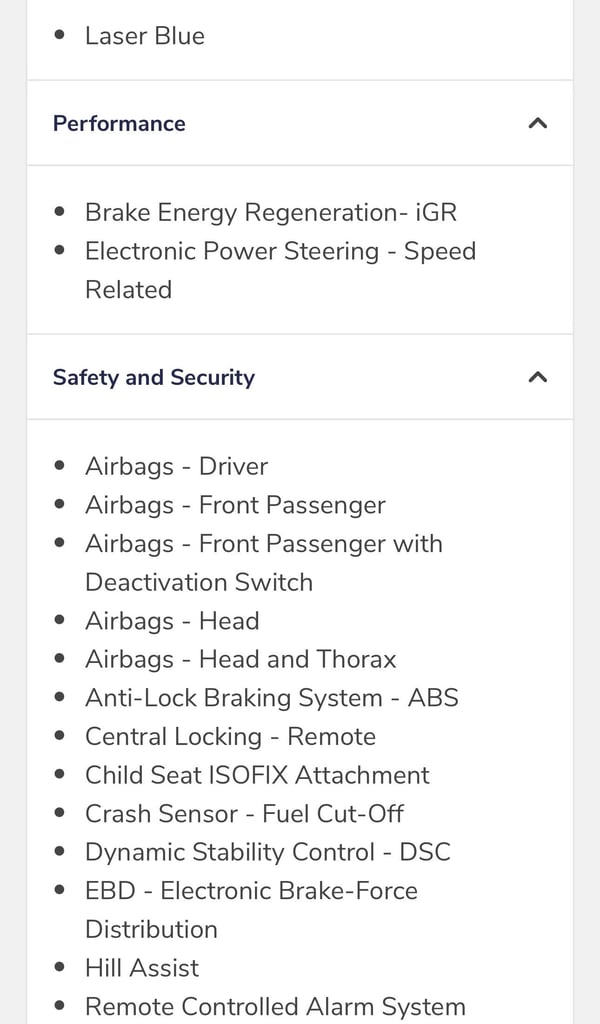Click the Hill Assist entry
This screenshot has width=600, height=1024.
click(142, 968)
